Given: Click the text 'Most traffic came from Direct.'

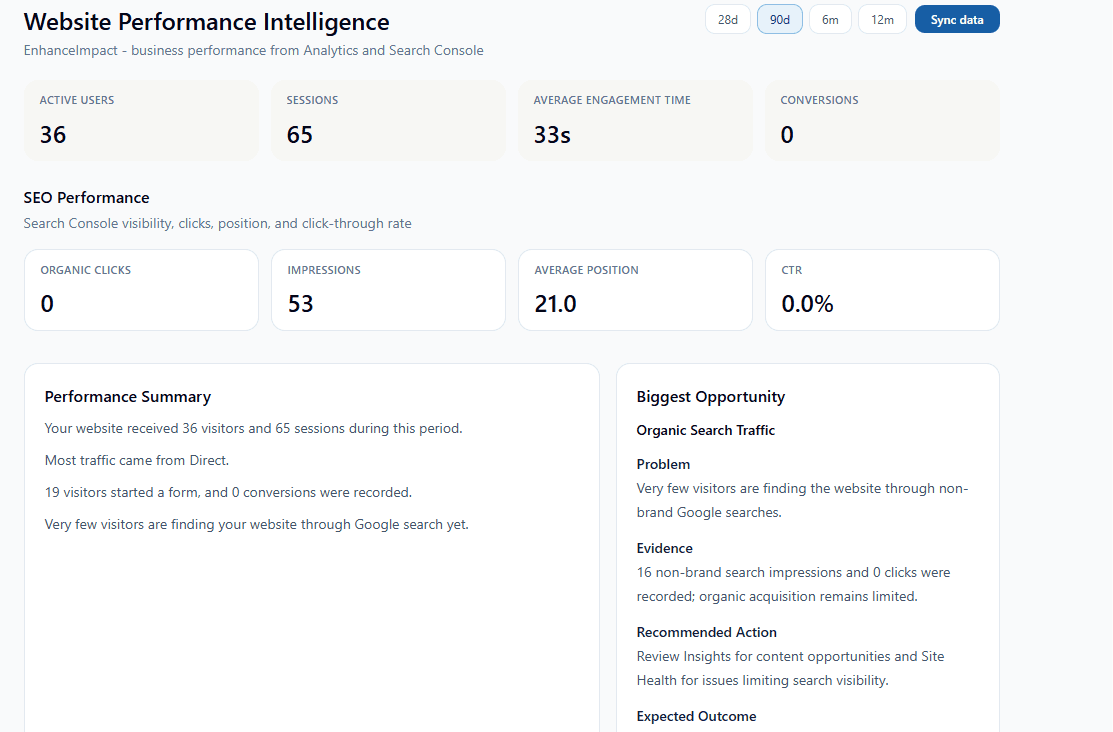Looking at the screenshot, I should click(137, 460).
